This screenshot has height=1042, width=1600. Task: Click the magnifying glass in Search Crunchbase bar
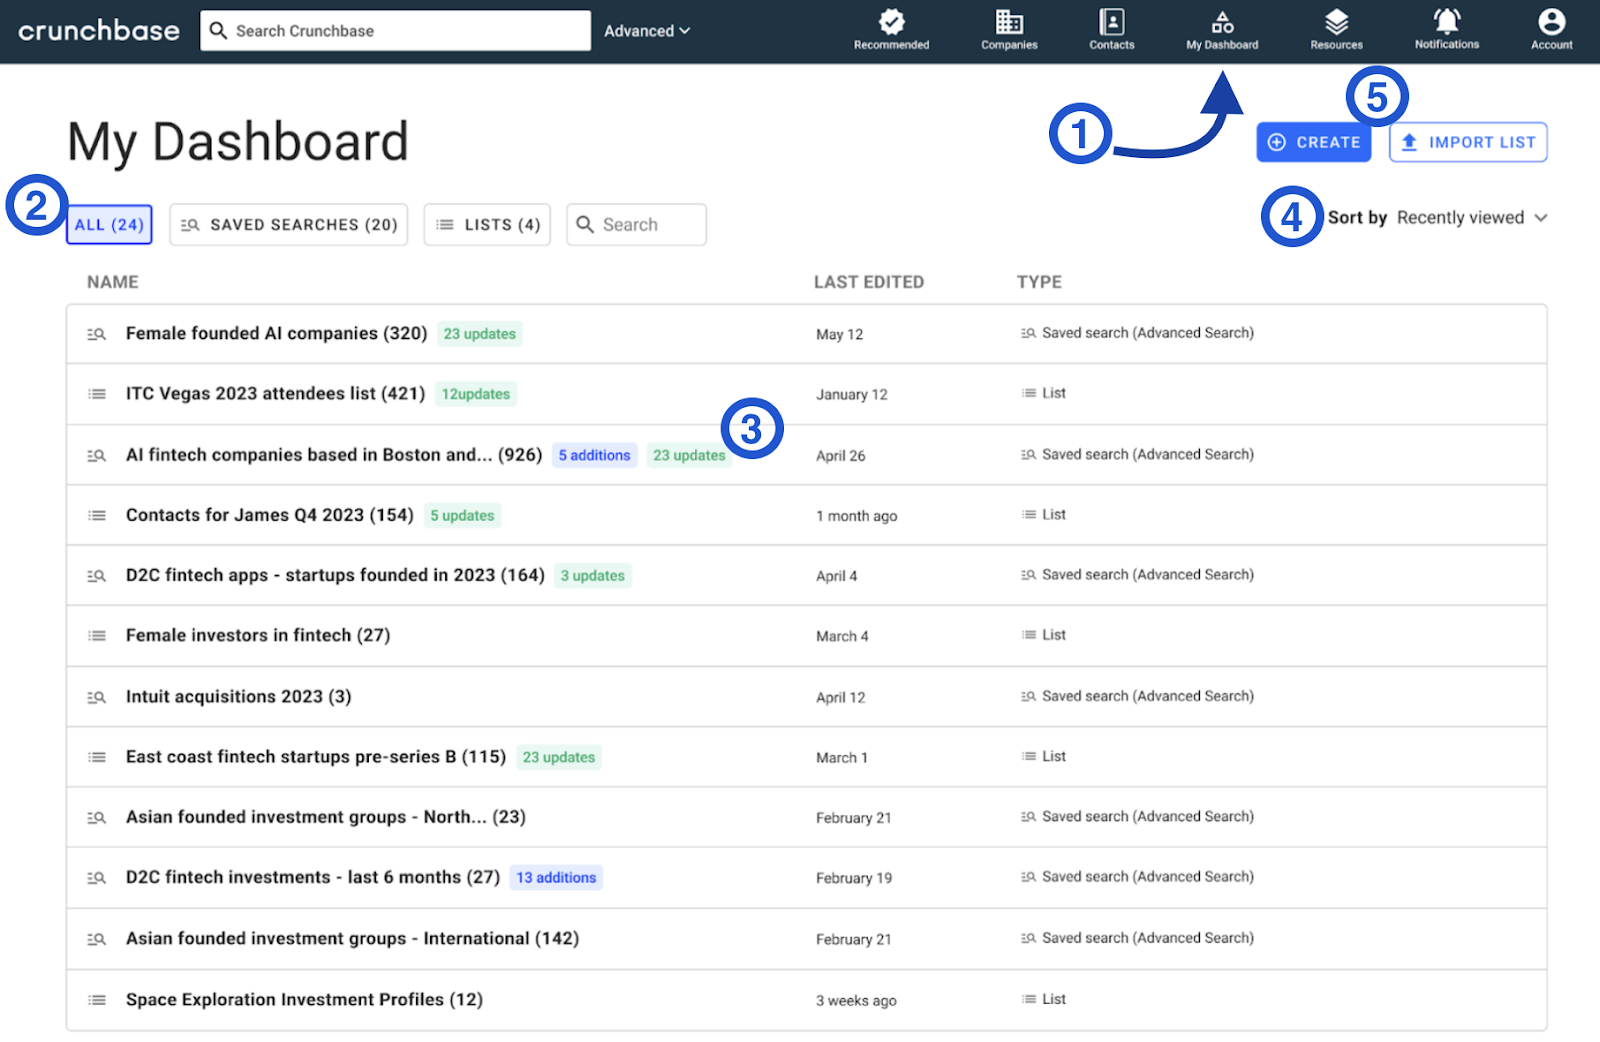[x=219, y=30]
